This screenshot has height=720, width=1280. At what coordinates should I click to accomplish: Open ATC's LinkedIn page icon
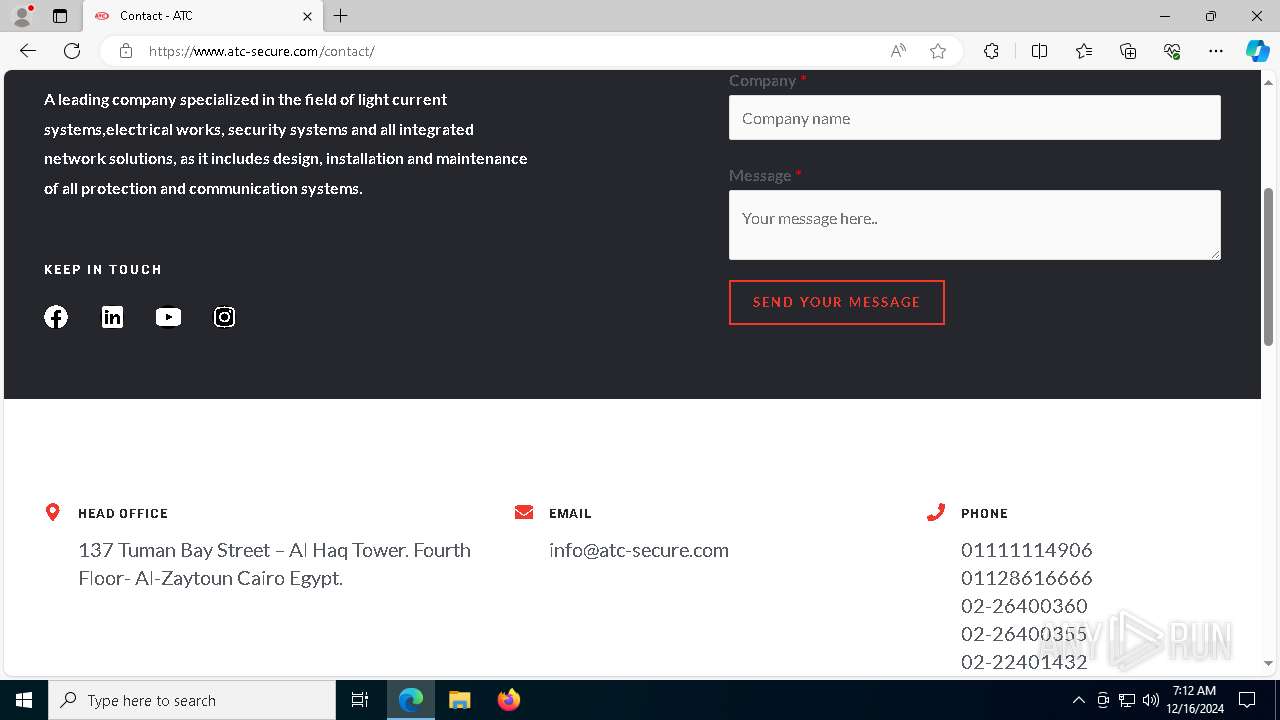[x=112, y=317]
